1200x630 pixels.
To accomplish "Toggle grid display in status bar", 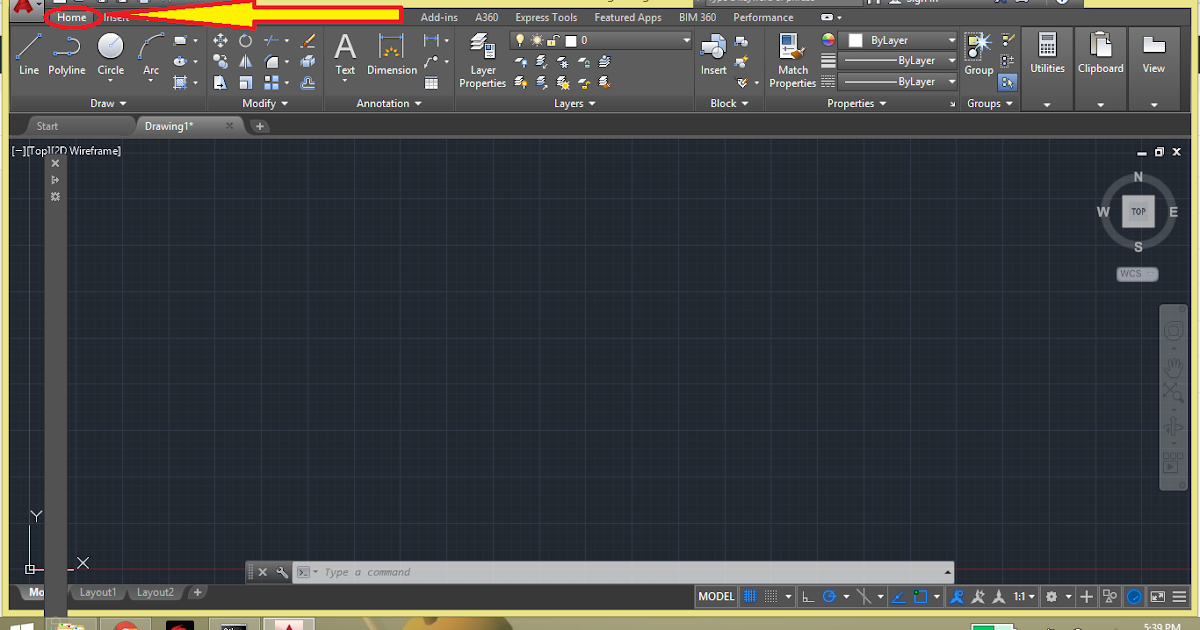I will (751, 597).
